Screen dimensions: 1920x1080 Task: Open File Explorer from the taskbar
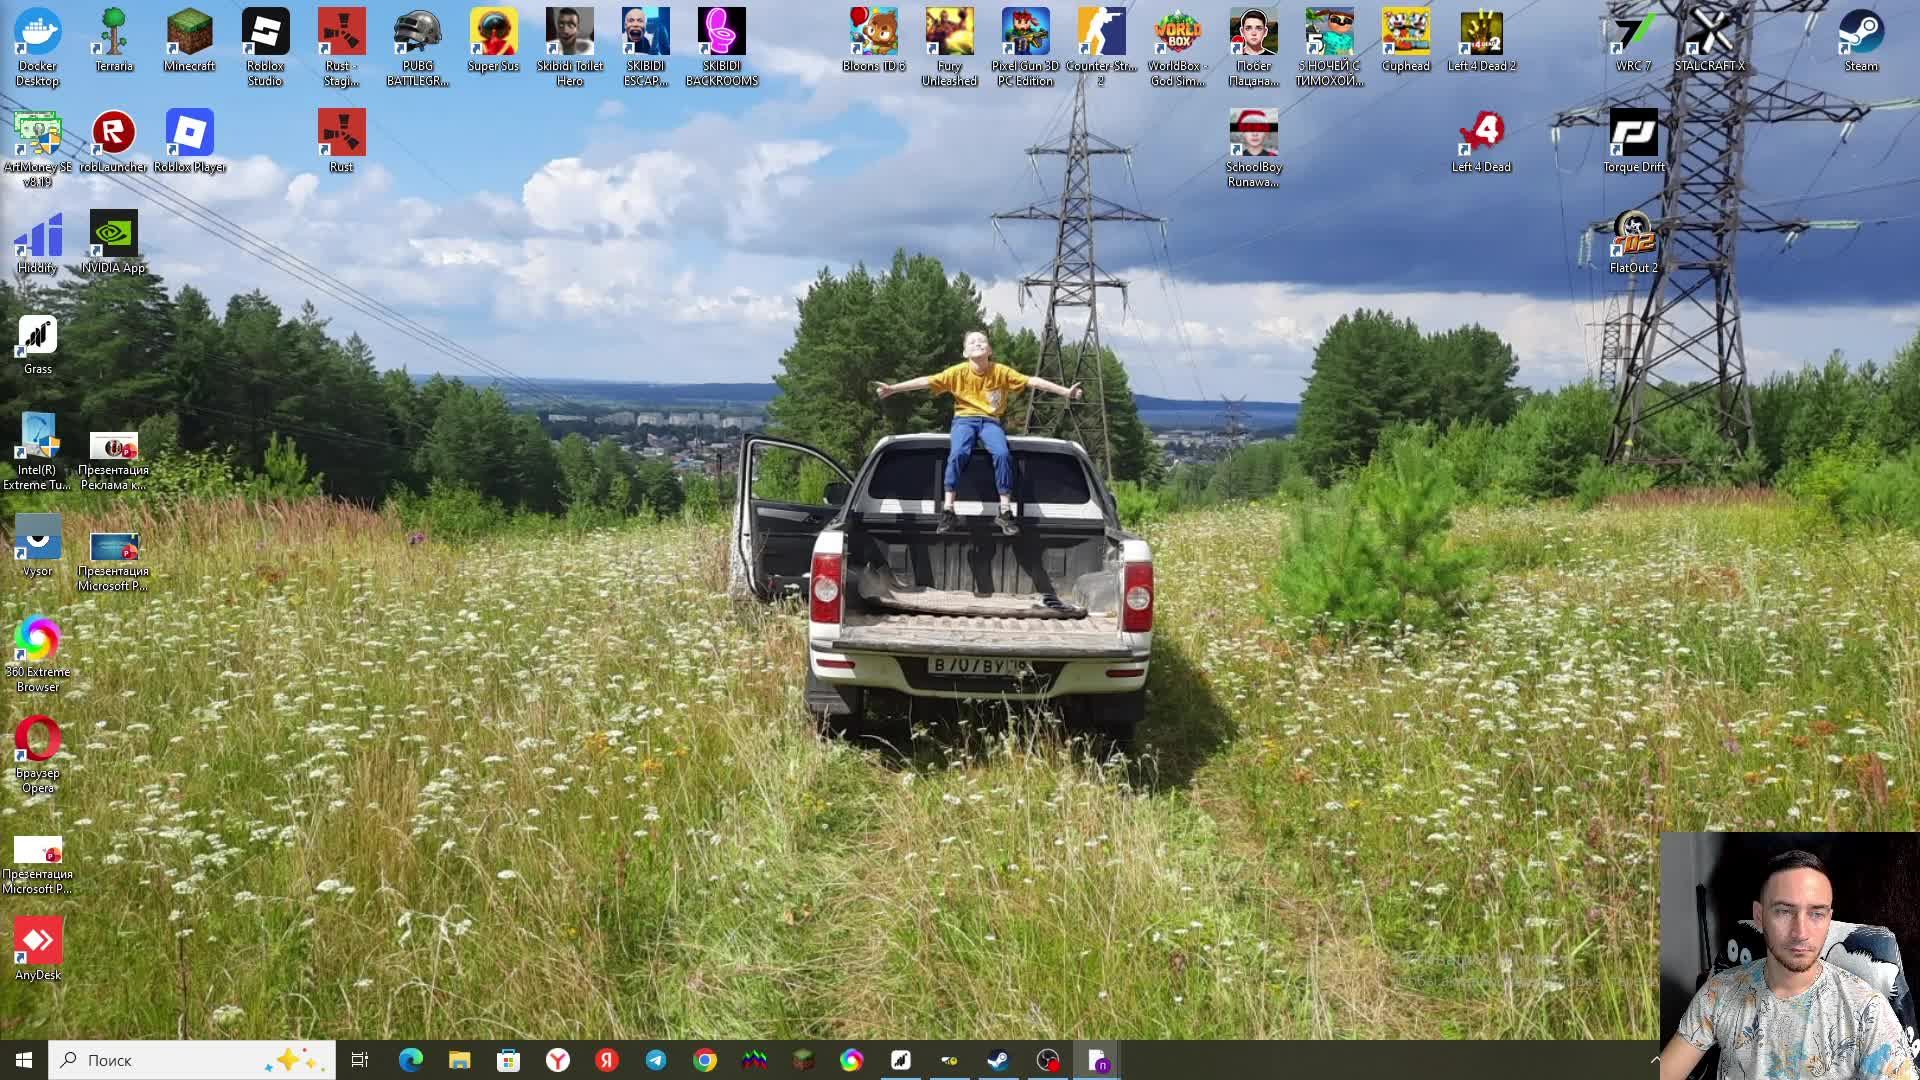(459, 1060)
